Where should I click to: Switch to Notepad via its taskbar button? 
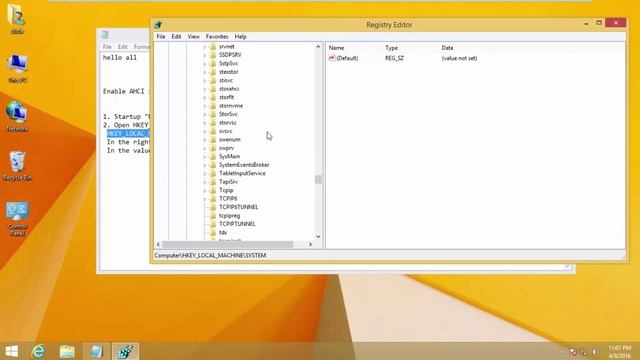(x=96, y=351)
